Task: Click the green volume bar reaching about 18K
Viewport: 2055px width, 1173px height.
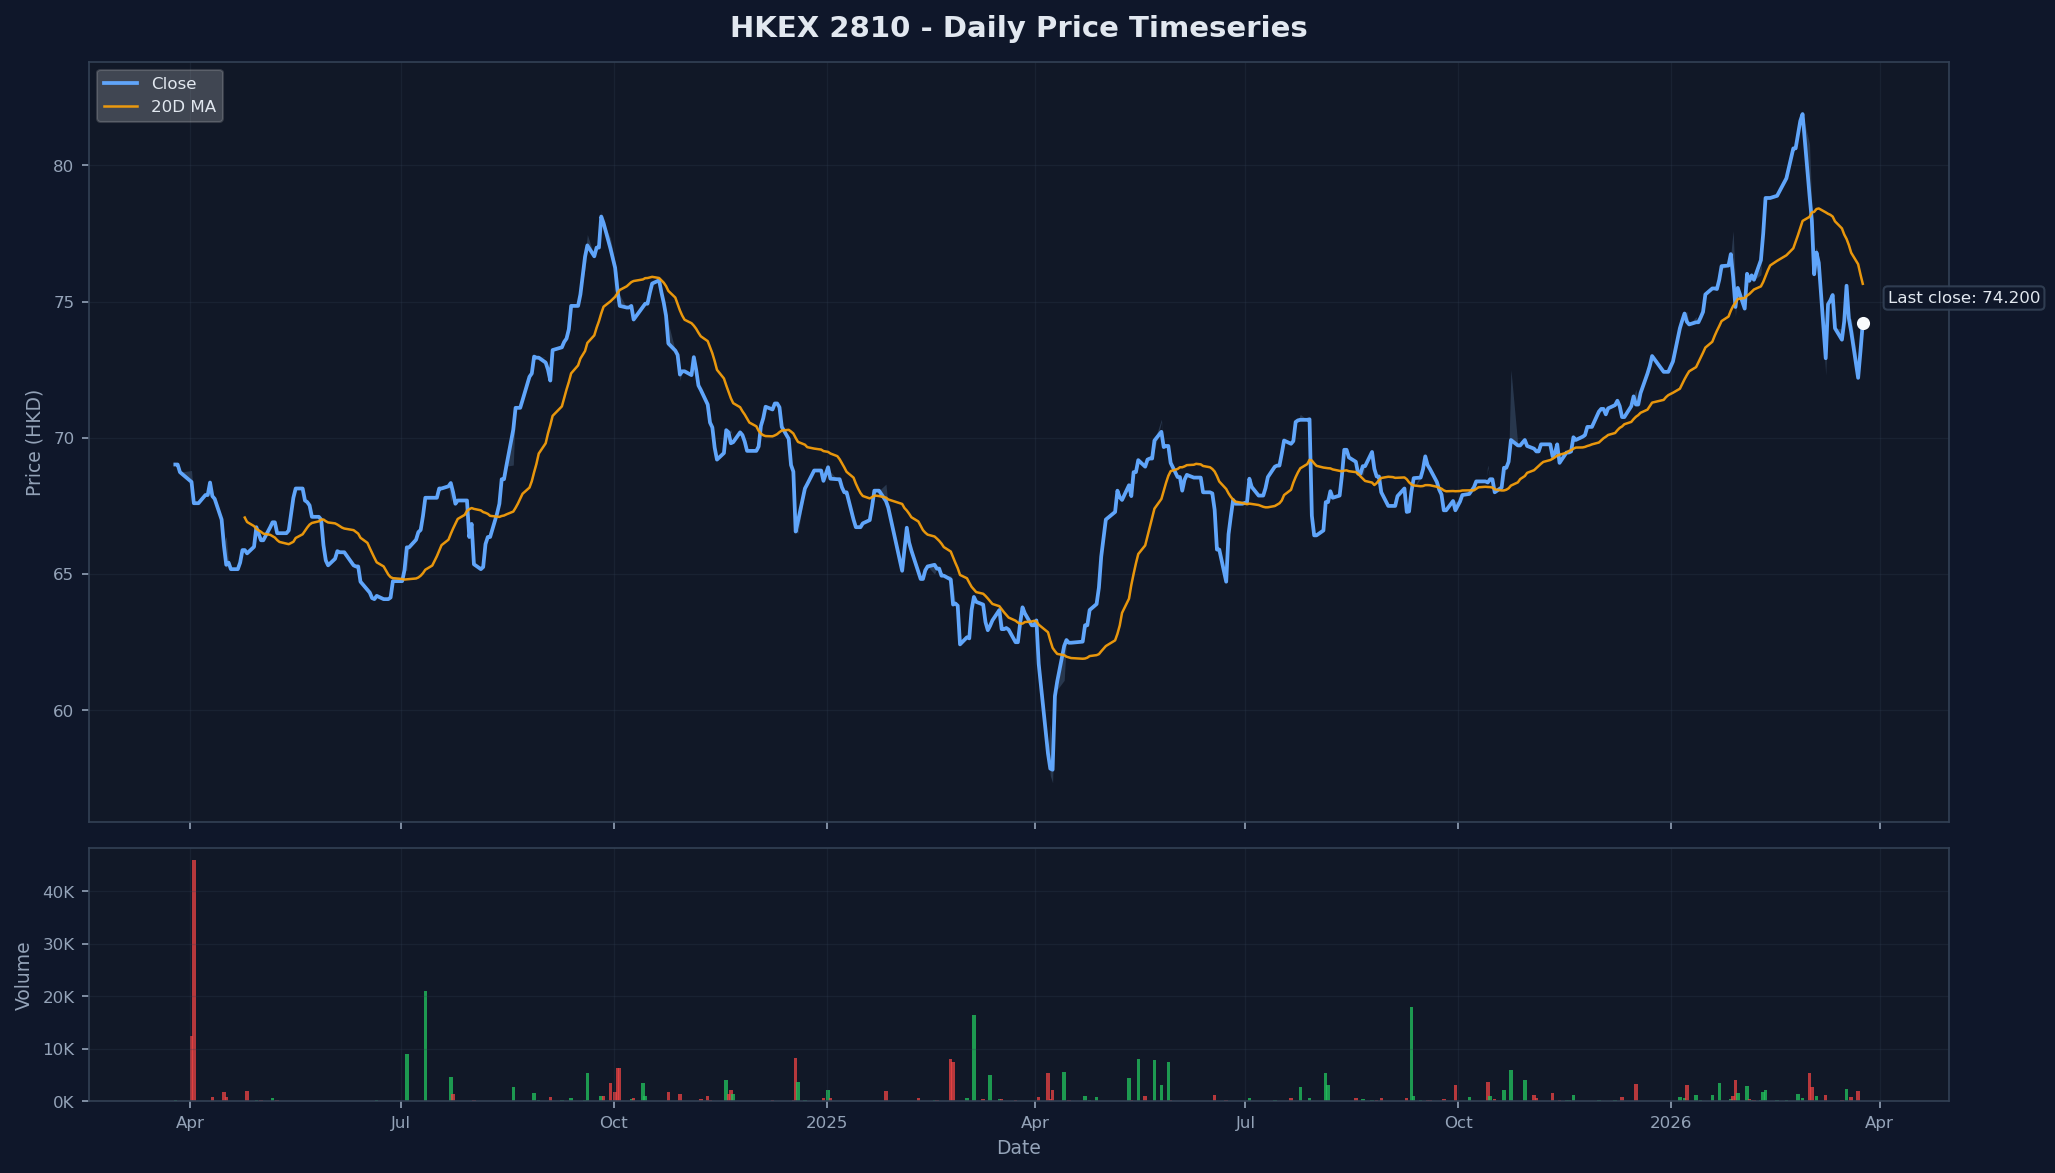Action: point(1411,1054)
